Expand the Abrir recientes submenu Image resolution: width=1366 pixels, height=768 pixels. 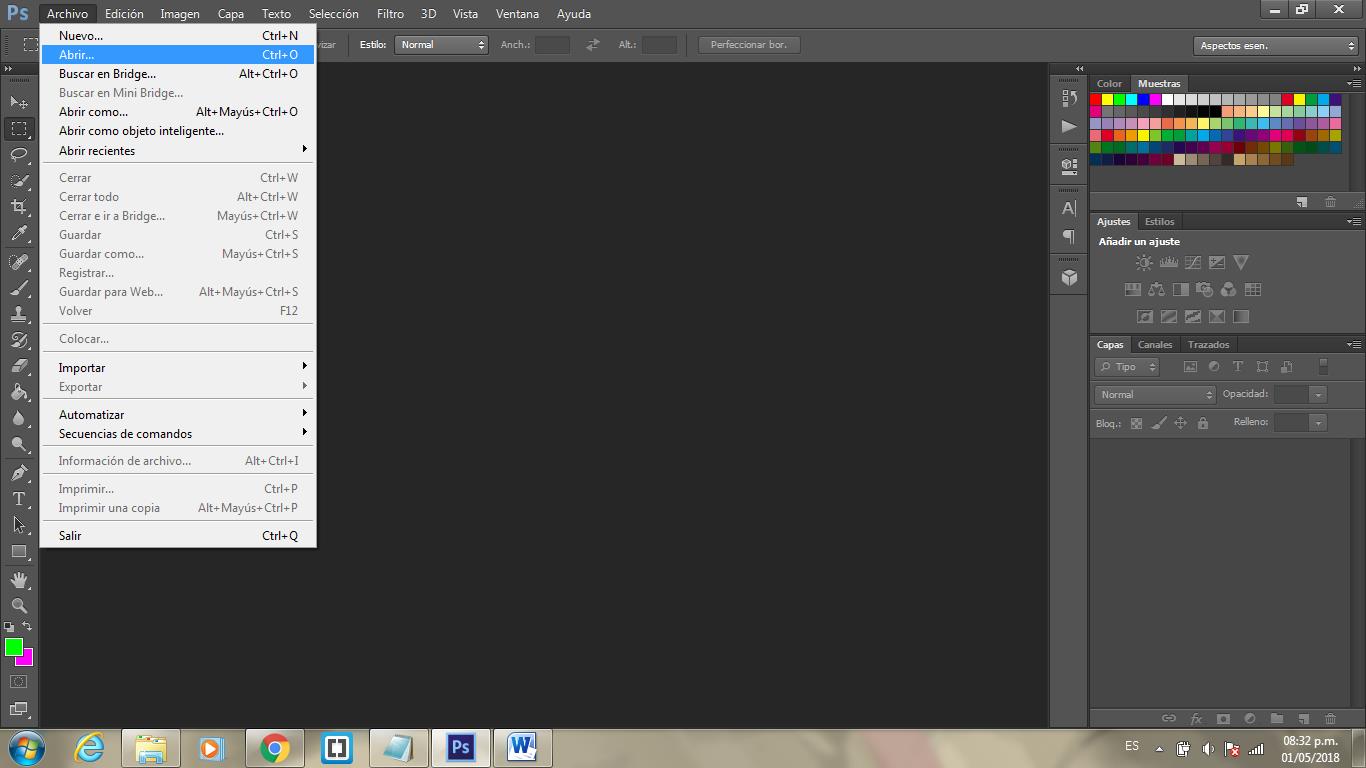pos(177,150)
